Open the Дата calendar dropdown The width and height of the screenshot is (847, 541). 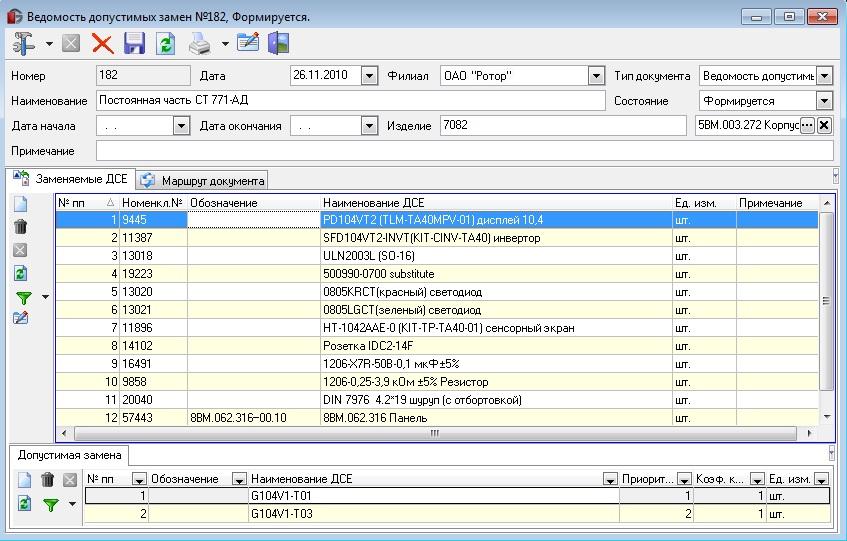point(369,76)
